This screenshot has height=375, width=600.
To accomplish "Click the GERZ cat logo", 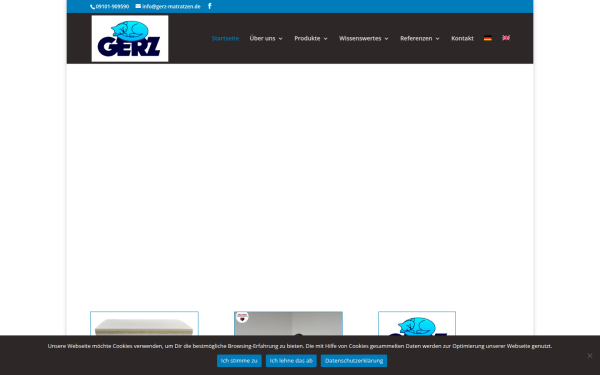I will tap(130, 38).
